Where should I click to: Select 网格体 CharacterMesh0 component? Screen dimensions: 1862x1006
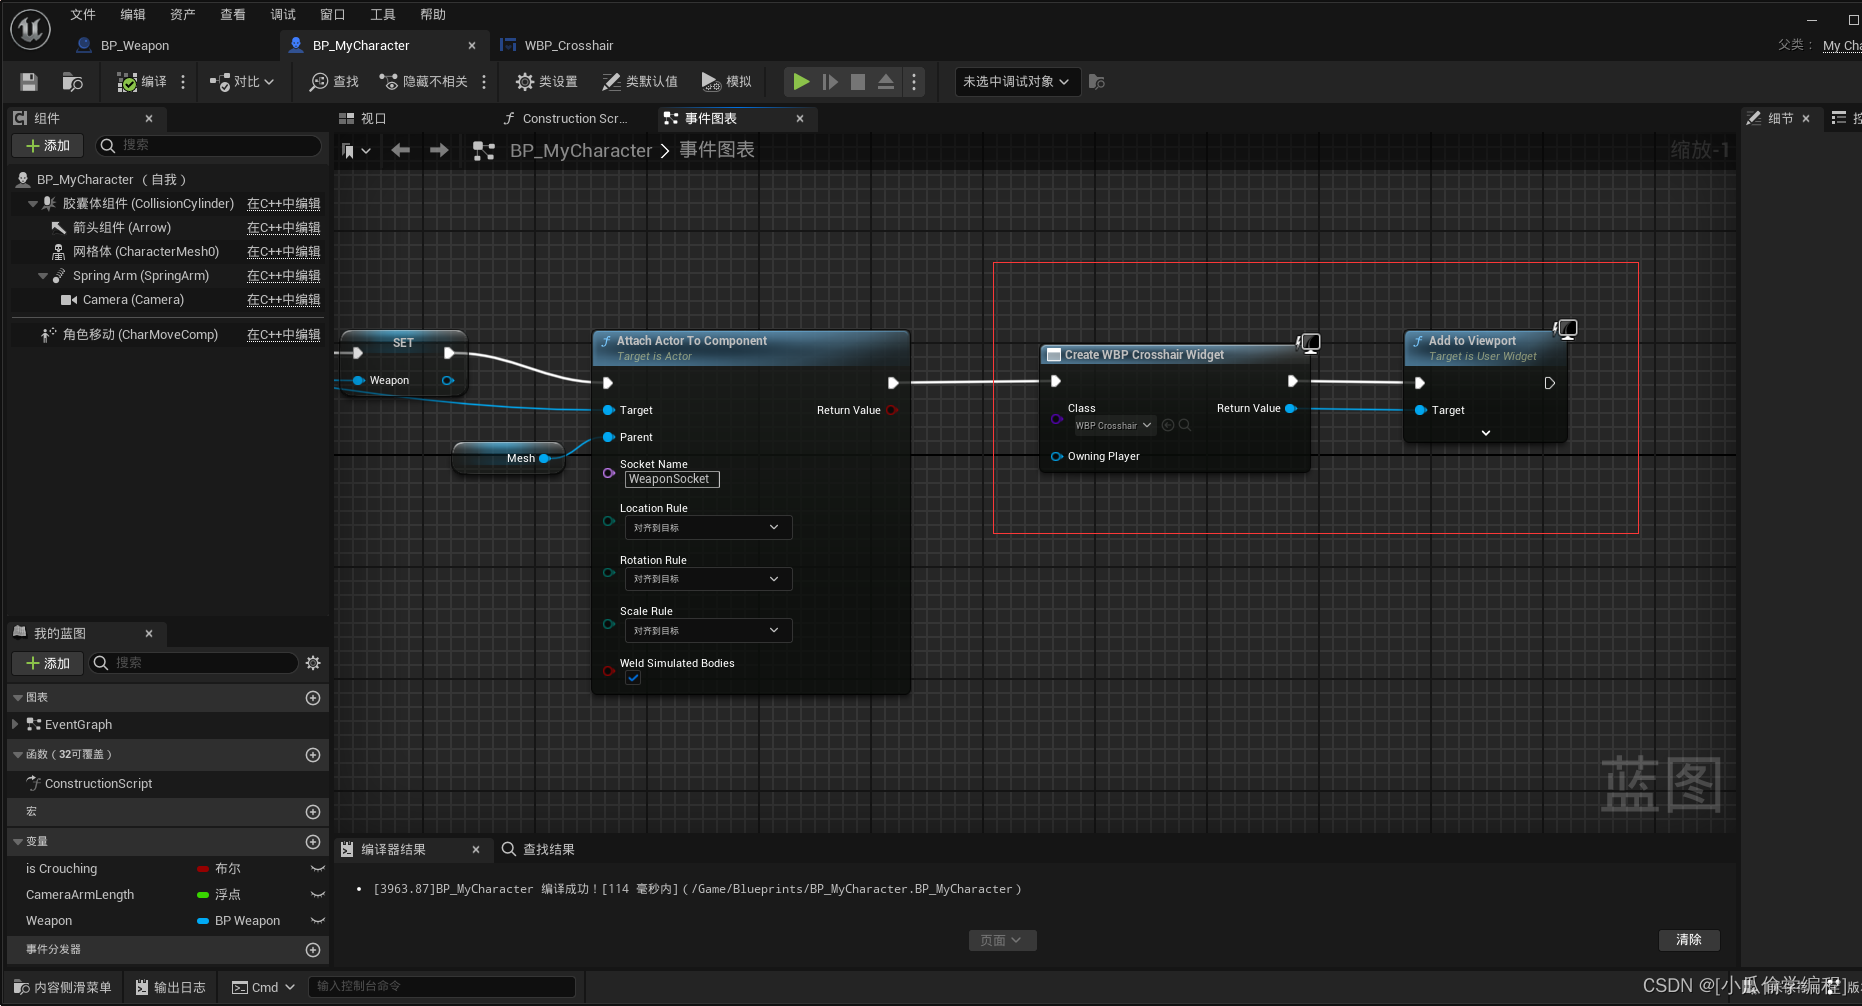tap(145, 252)
